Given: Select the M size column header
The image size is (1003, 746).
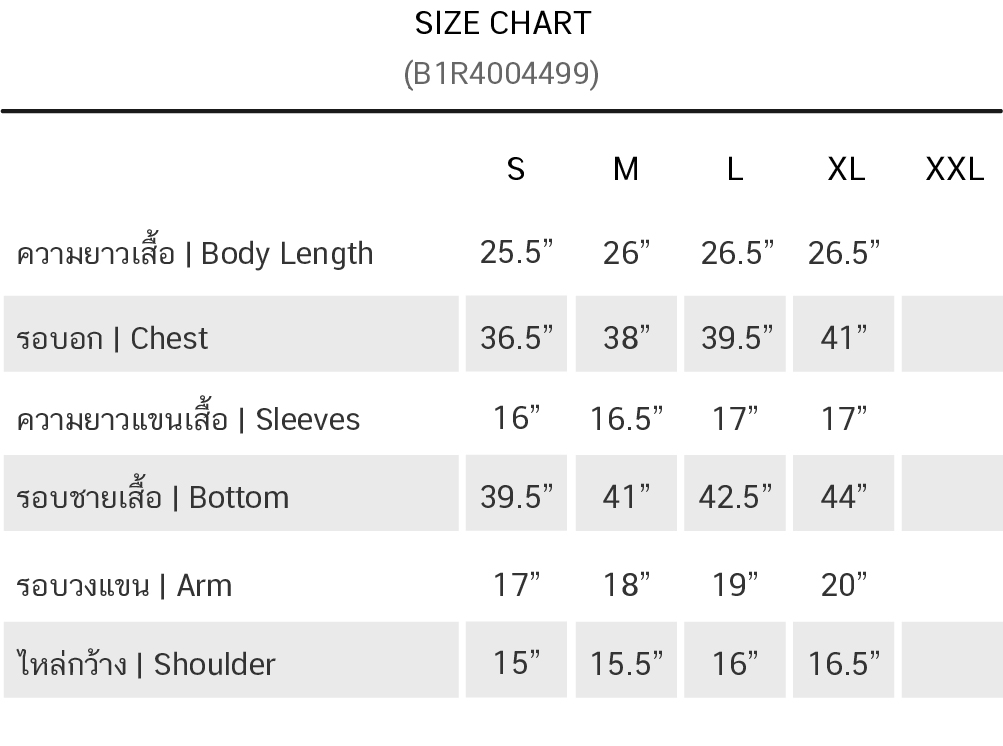Looking at the screenshot, I should (x=626, y=170).
